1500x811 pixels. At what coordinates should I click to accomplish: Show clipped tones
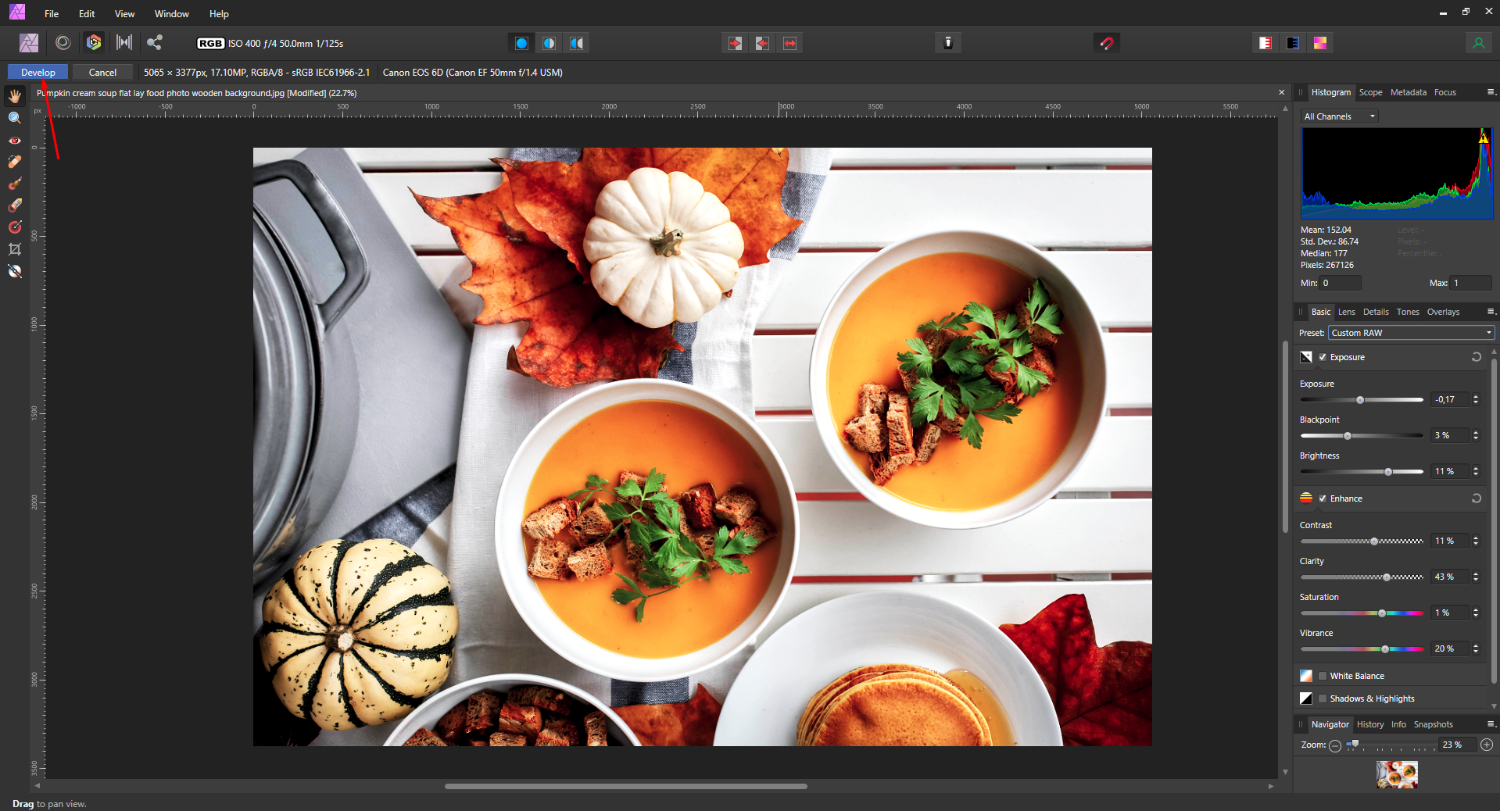click(x=1321, y=43)
